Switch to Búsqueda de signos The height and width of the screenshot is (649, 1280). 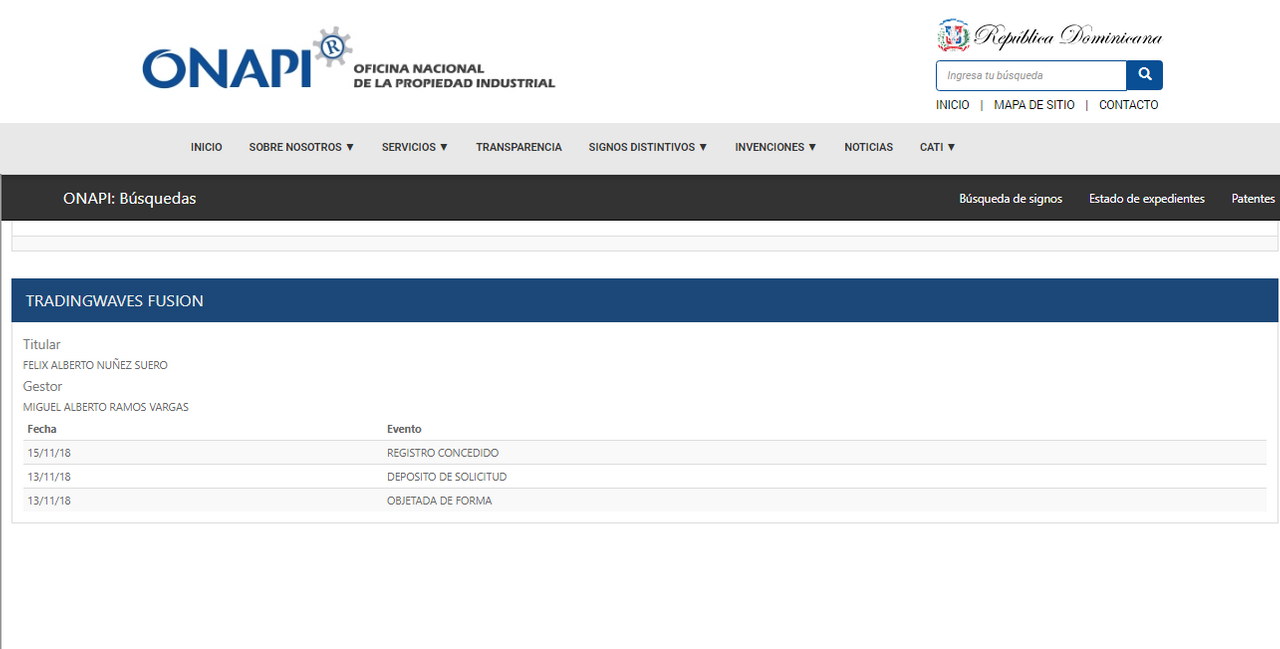(x=1010, y=199)
